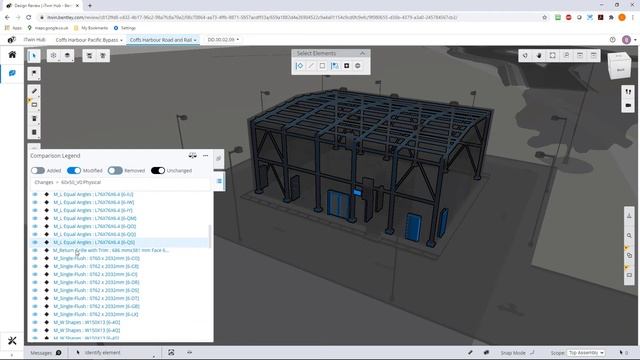Image resolution: width=640 pixels, height=360 pixels.
Task: Pick the Individual select mode icon
Action: tap(300, 66)
